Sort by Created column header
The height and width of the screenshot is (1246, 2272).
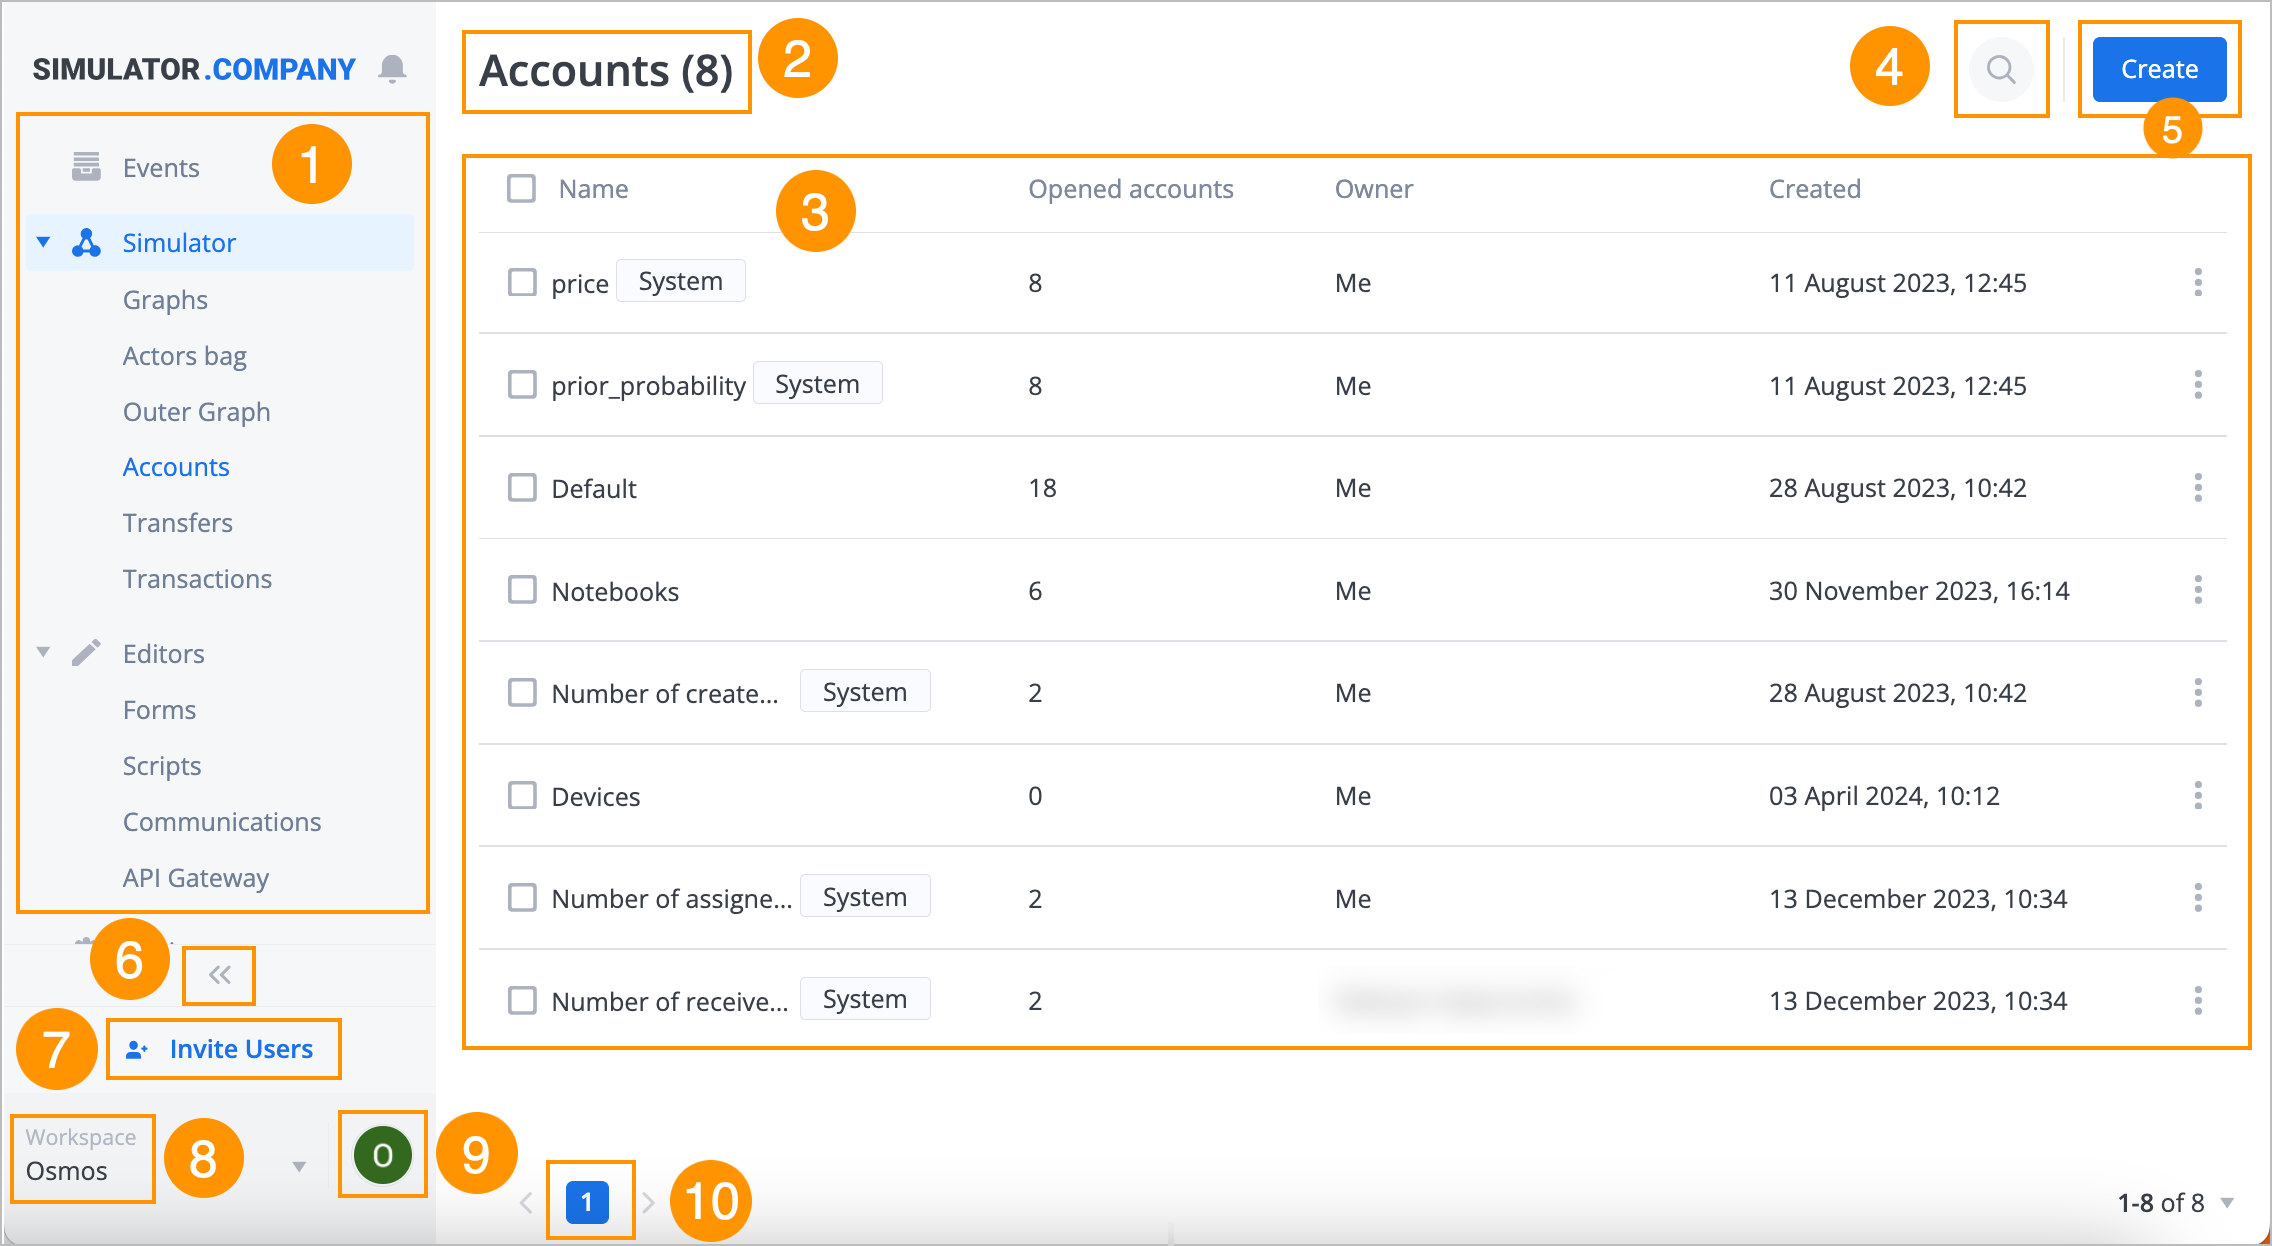pyautogui.click(x=1815, y=189)
